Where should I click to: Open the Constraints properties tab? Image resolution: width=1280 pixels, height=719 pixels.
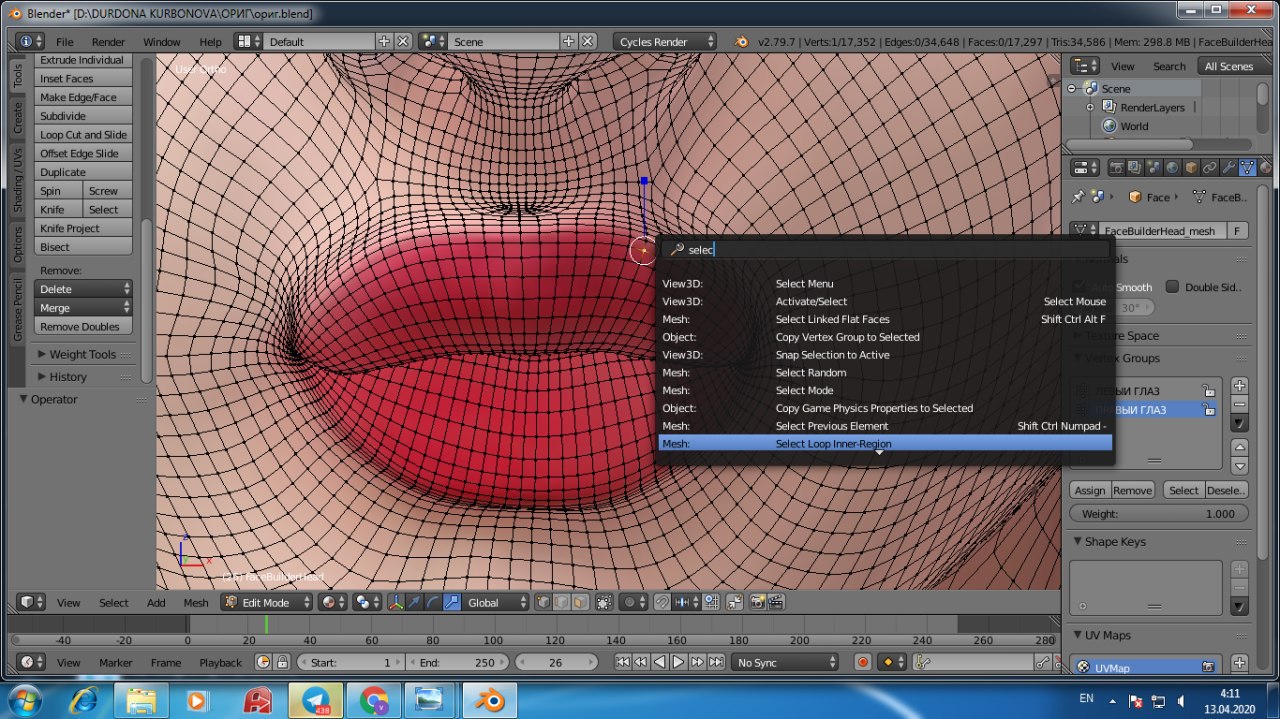tap(1210, 168)
